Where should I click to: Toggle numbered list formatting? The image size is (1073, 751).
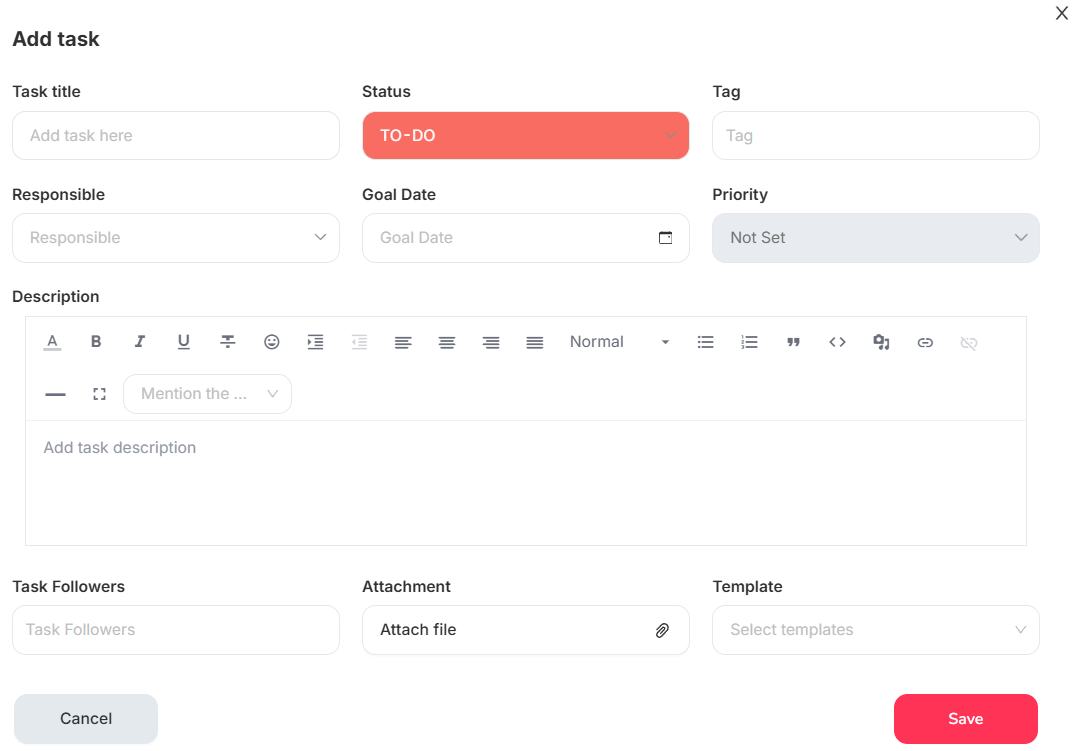pyautogui.click(x=750, y=341)
